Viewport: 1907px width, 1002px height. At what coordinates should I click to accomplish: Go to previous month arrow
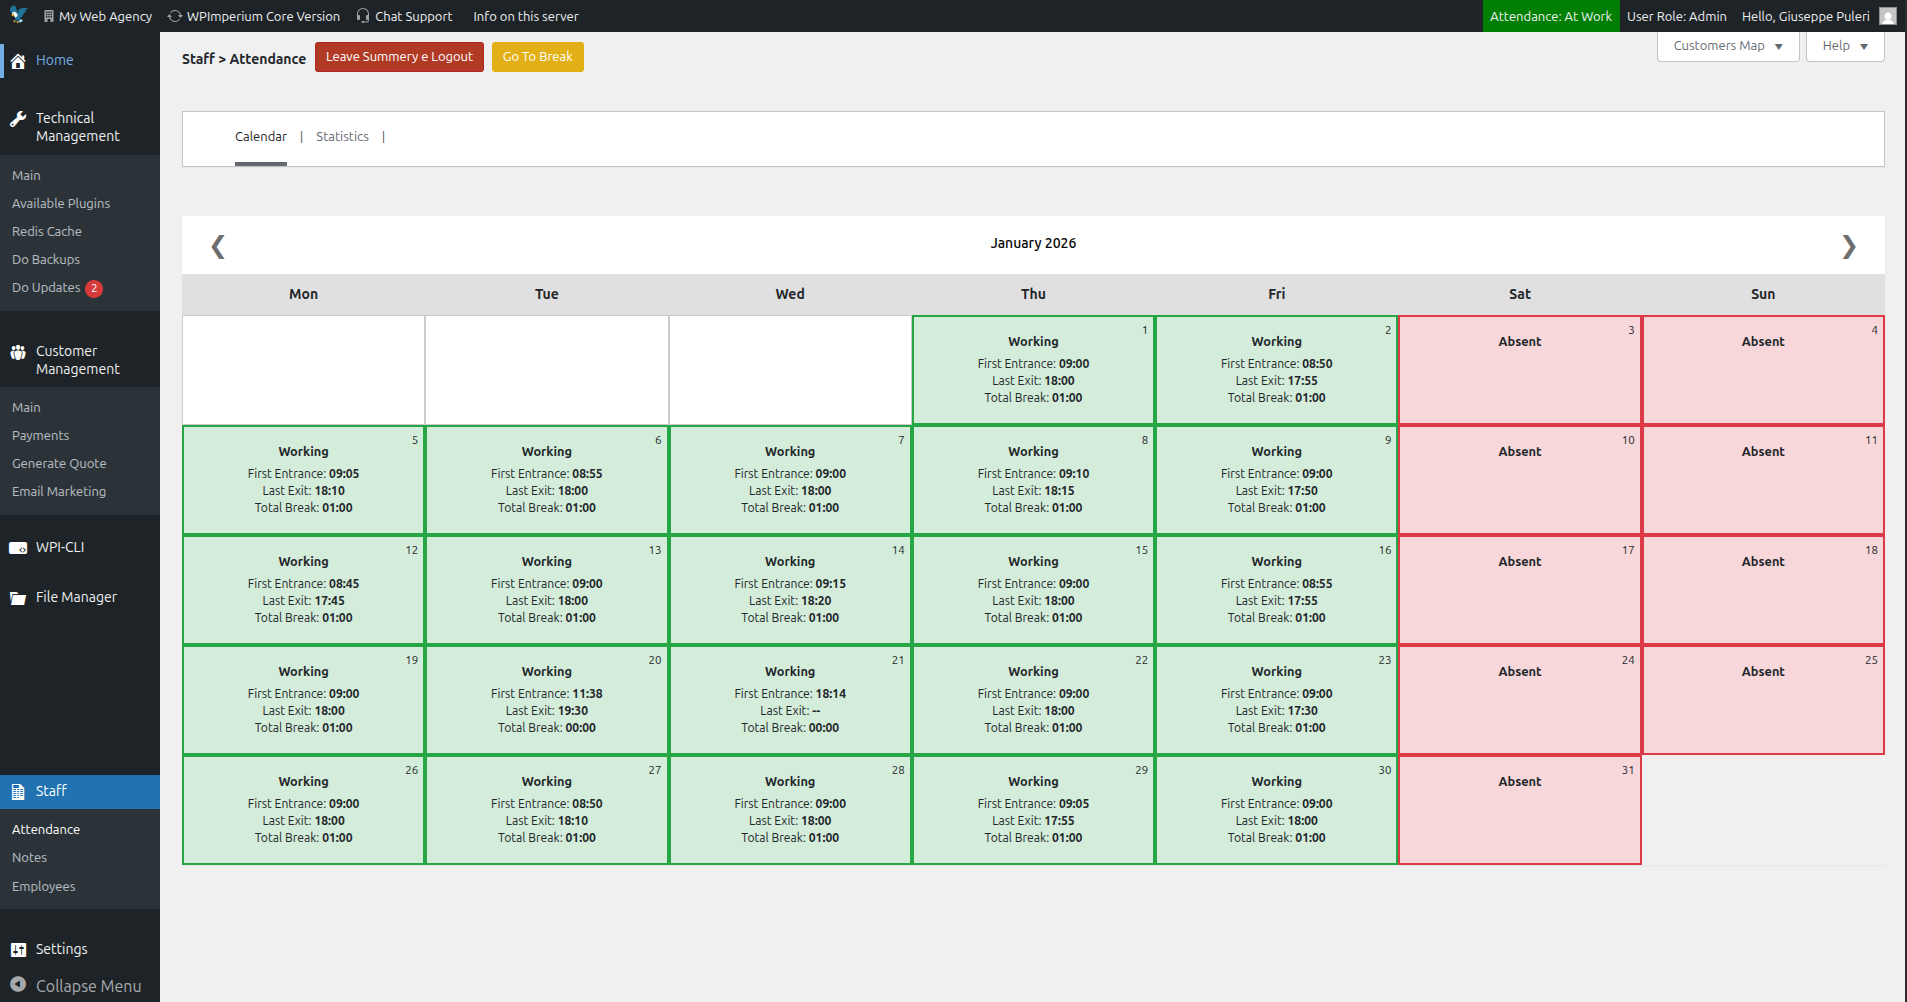[x=218, y=246]
